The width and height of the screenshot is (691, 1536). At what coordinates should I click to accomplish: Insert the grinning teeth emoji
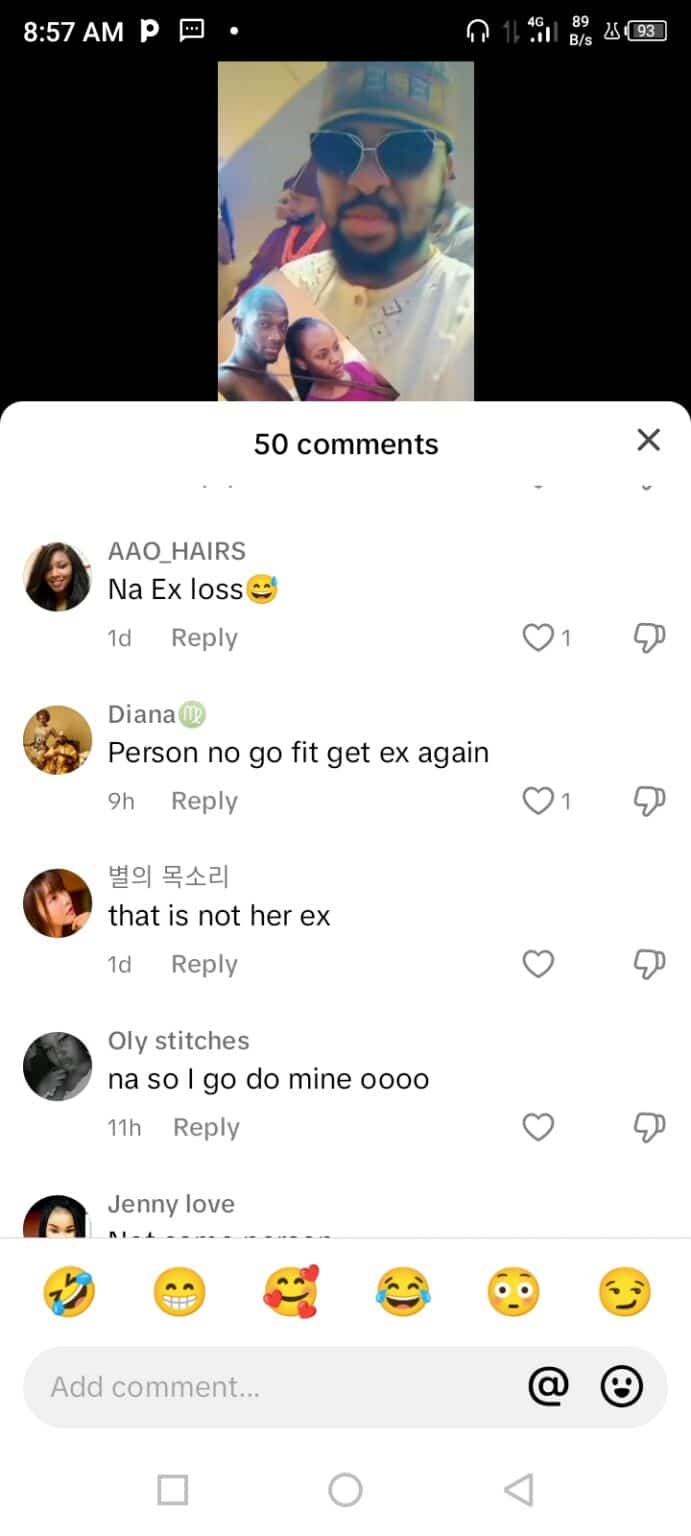point(179,1292)
